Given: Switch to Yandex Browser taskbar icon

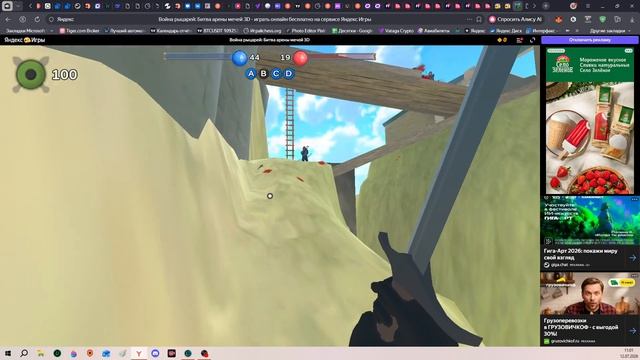Looking at the screenshot, I should click(139, 353).
